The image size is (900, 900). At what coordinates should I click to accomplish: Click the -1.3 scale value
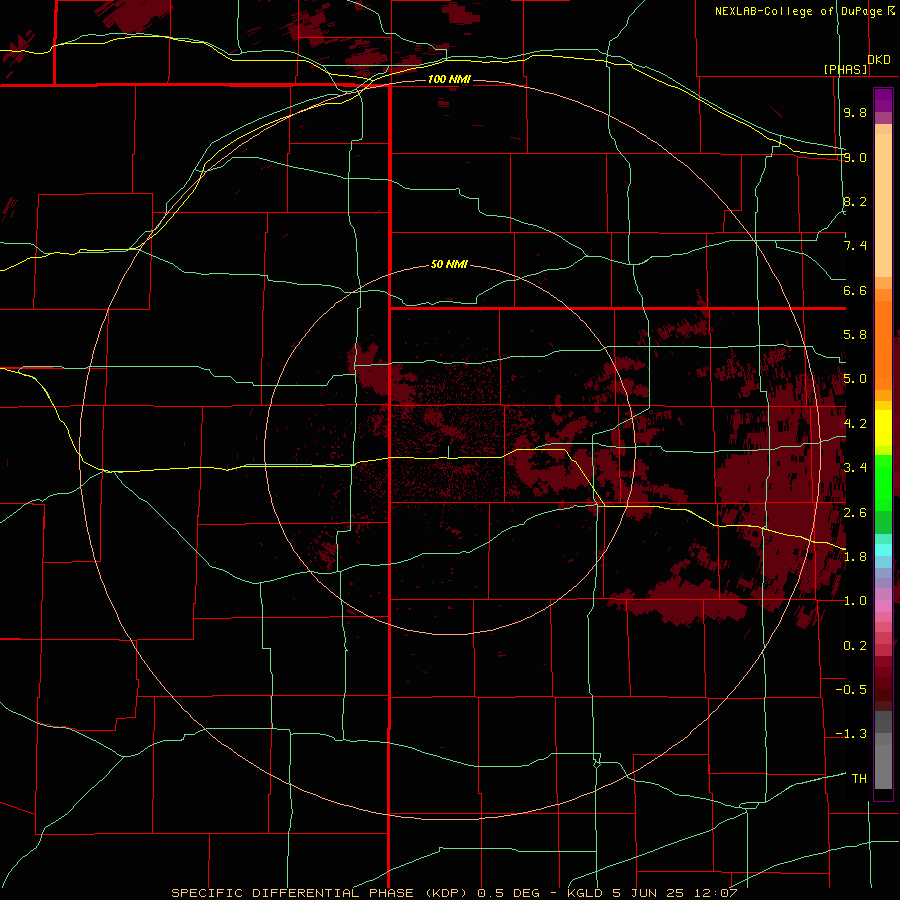pyautogui.click(x=851, y=734)
